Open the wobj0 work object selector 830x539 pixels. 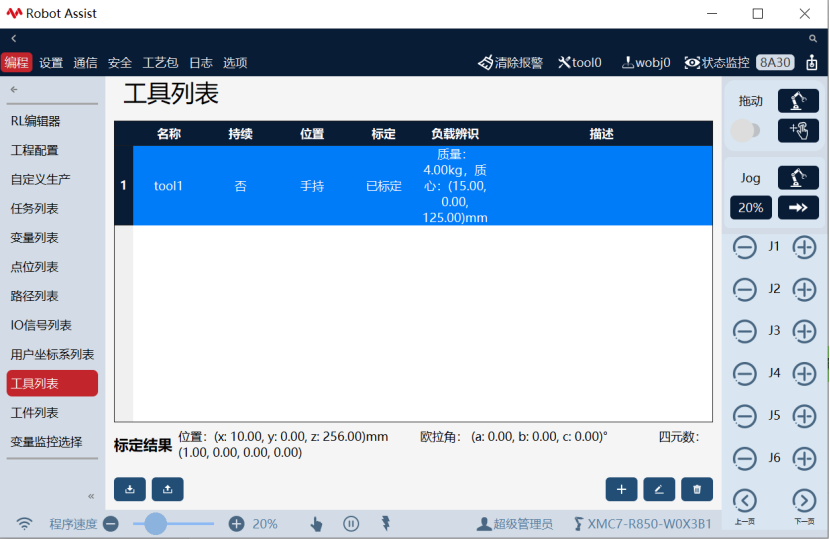[x=646, y=62]
